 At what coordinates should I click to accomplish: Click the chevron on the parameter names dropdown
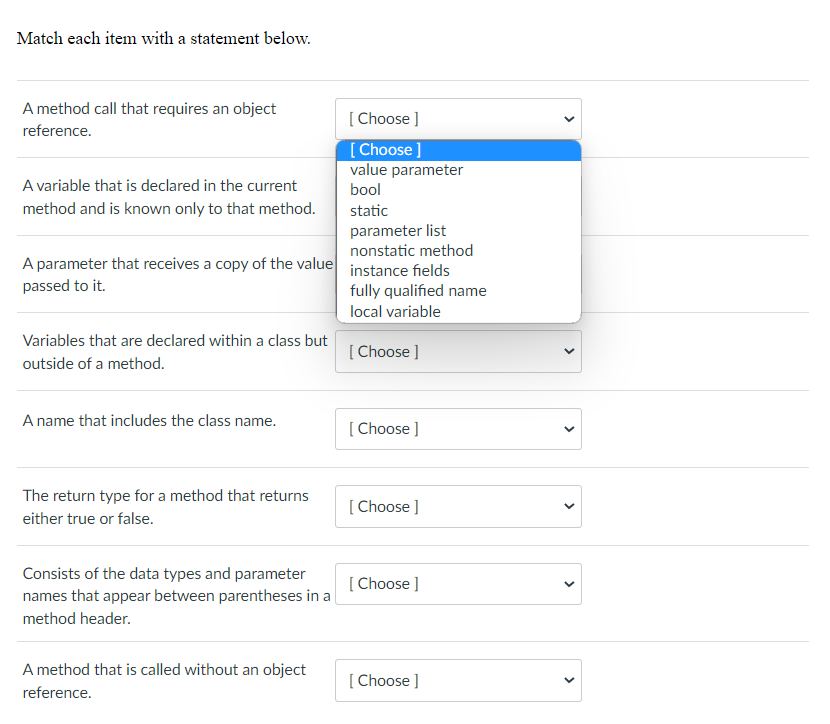pos(569,583)
